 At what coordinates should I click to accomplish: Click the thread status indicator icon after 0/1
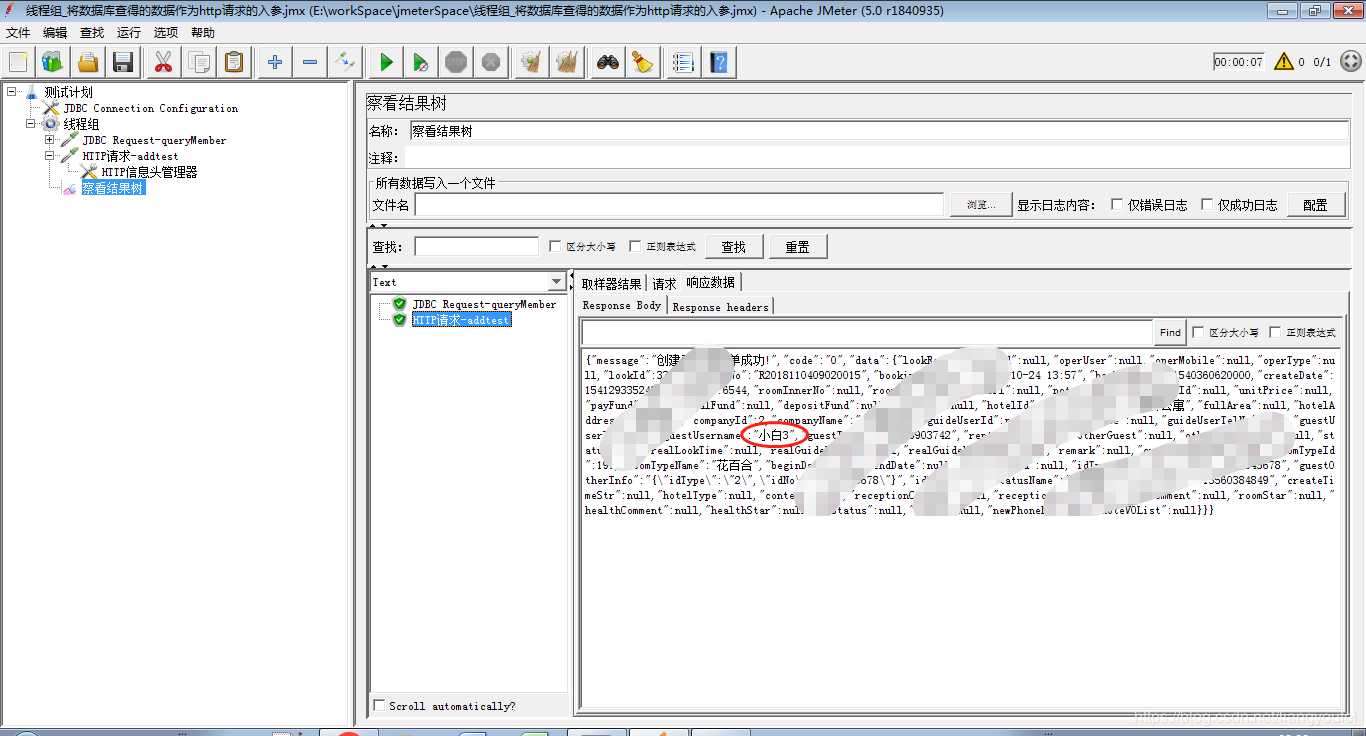1350,62
